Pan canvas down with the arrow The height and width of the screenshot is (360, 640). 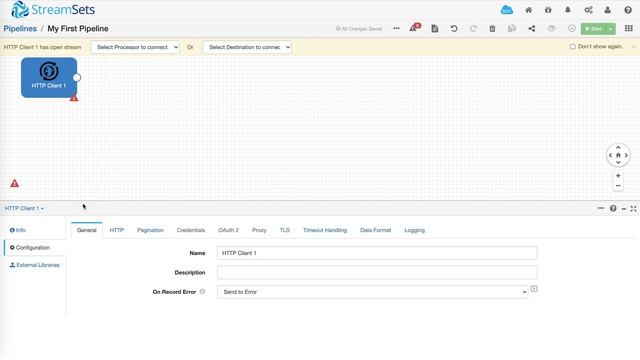tap(618, 162)
